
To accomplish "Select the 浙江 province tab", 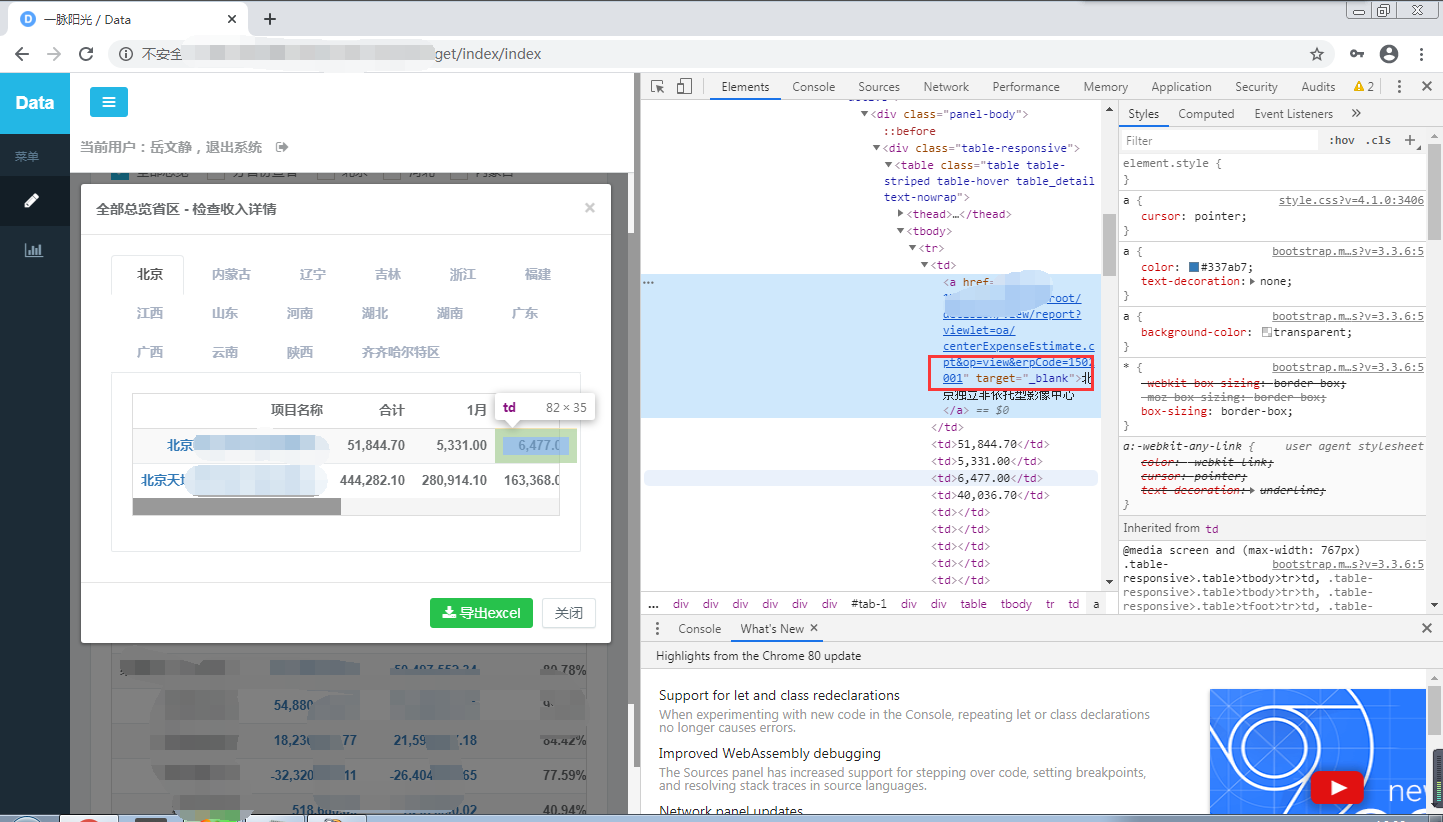I will (462, 274).
